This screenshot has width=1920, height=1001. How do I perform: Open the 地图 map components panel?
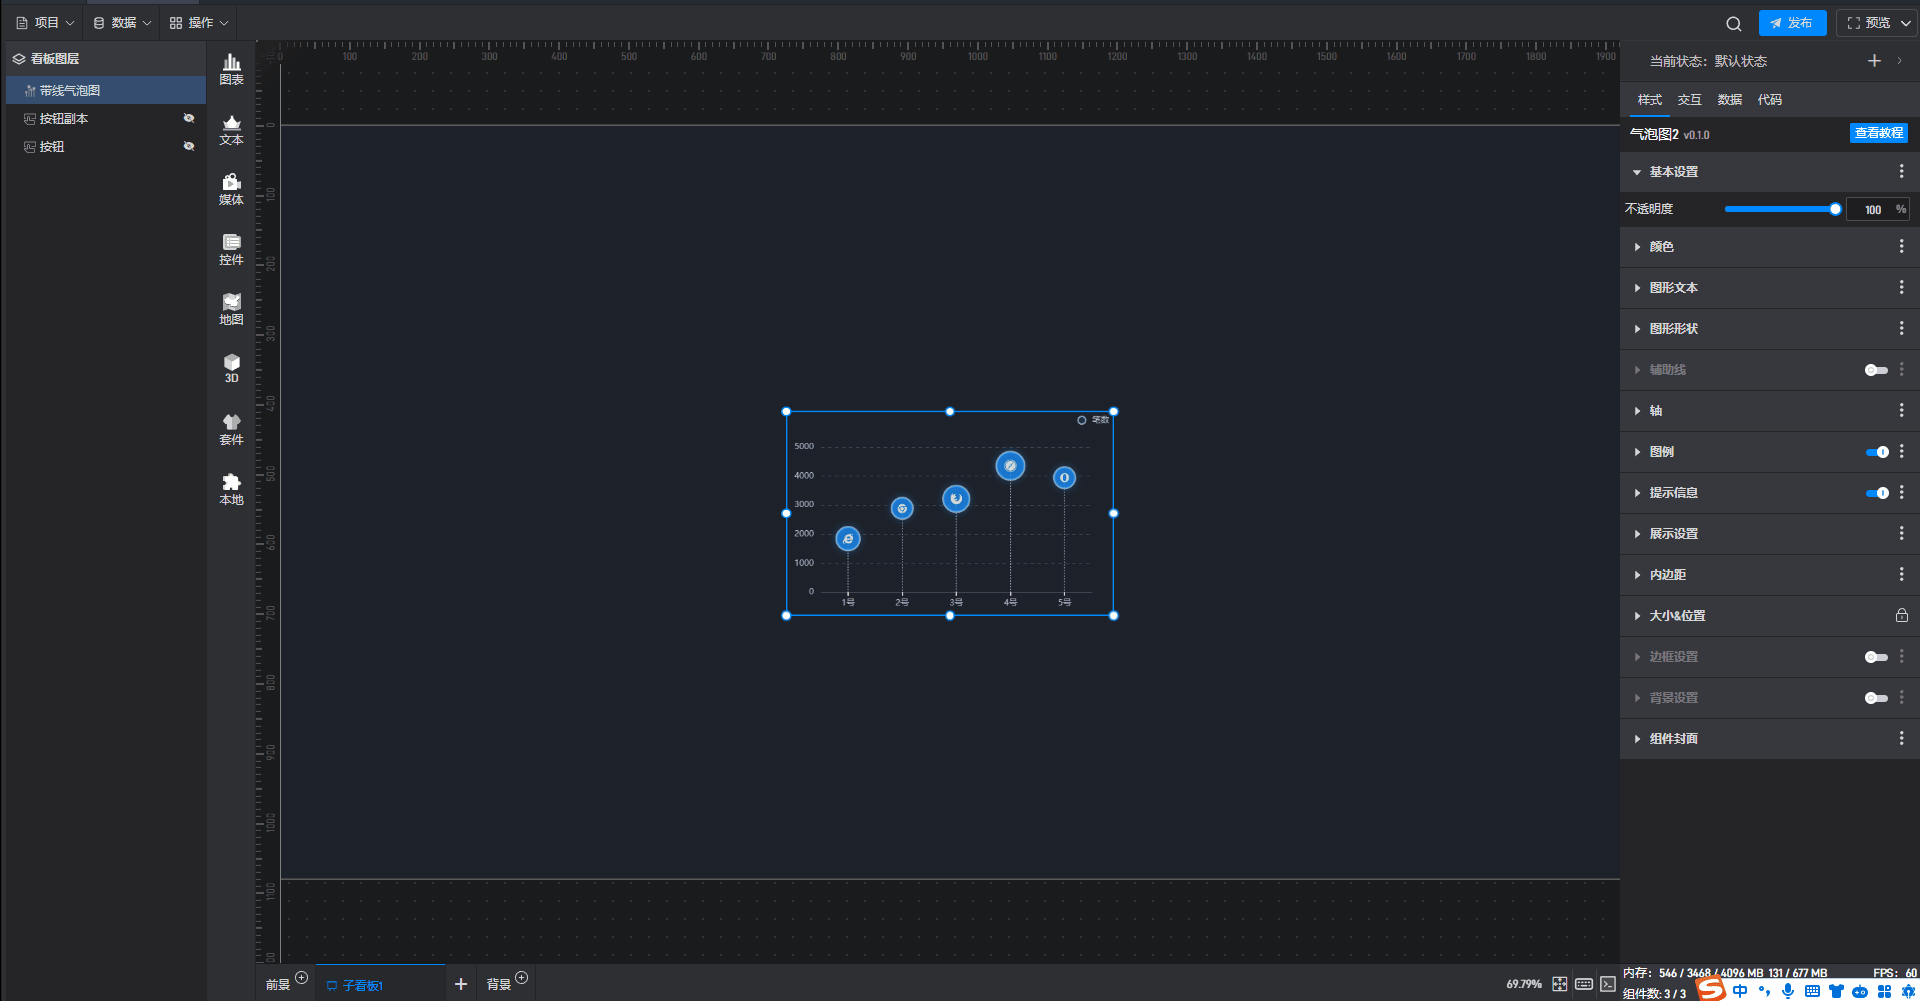pyautogui.click(x=231, y=309)
